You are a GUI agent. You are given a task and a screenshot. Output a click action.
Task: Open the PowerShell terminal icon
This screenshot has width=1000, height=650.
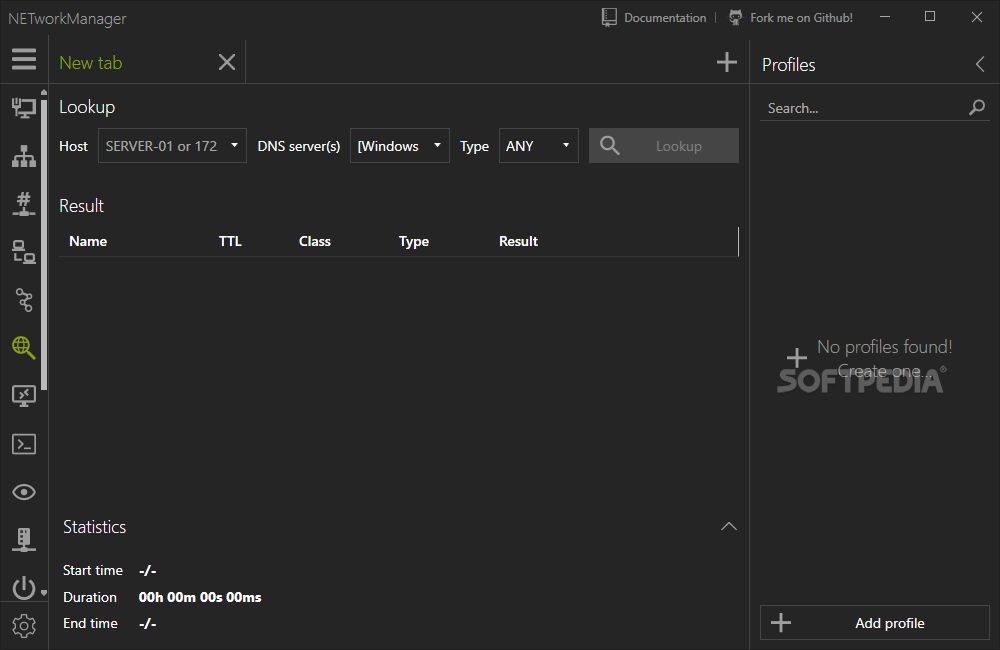(x=24, y=444)
